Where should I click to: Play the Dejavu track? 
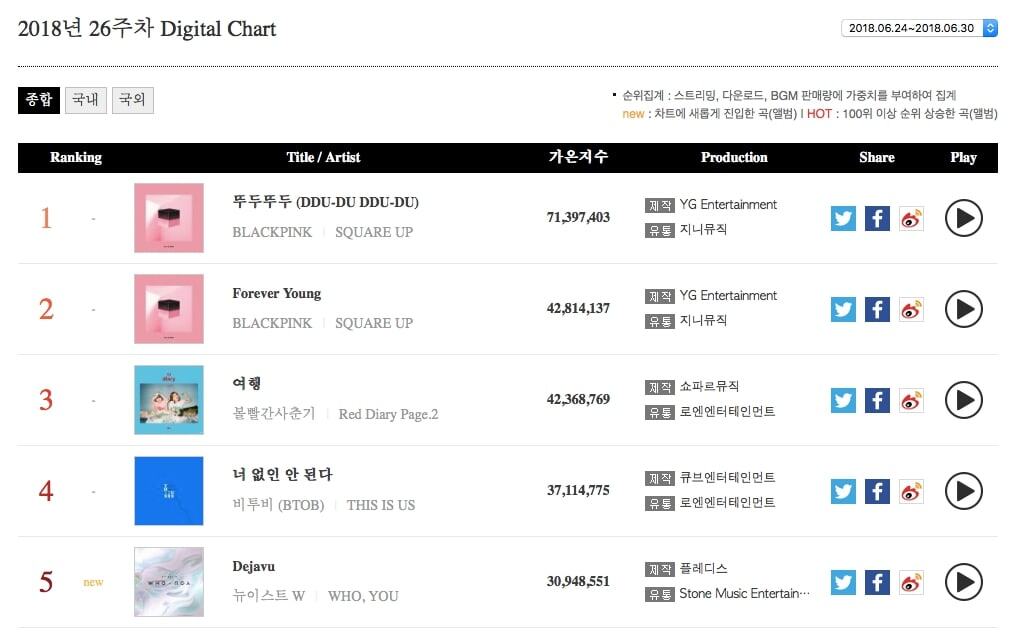[x=963, y=582]
